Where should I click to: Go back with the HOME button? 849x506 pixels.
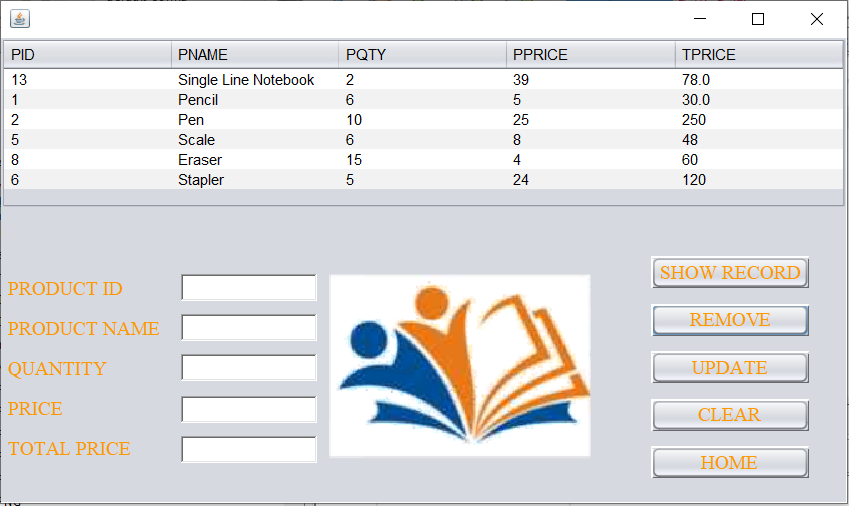pos(730,463)
